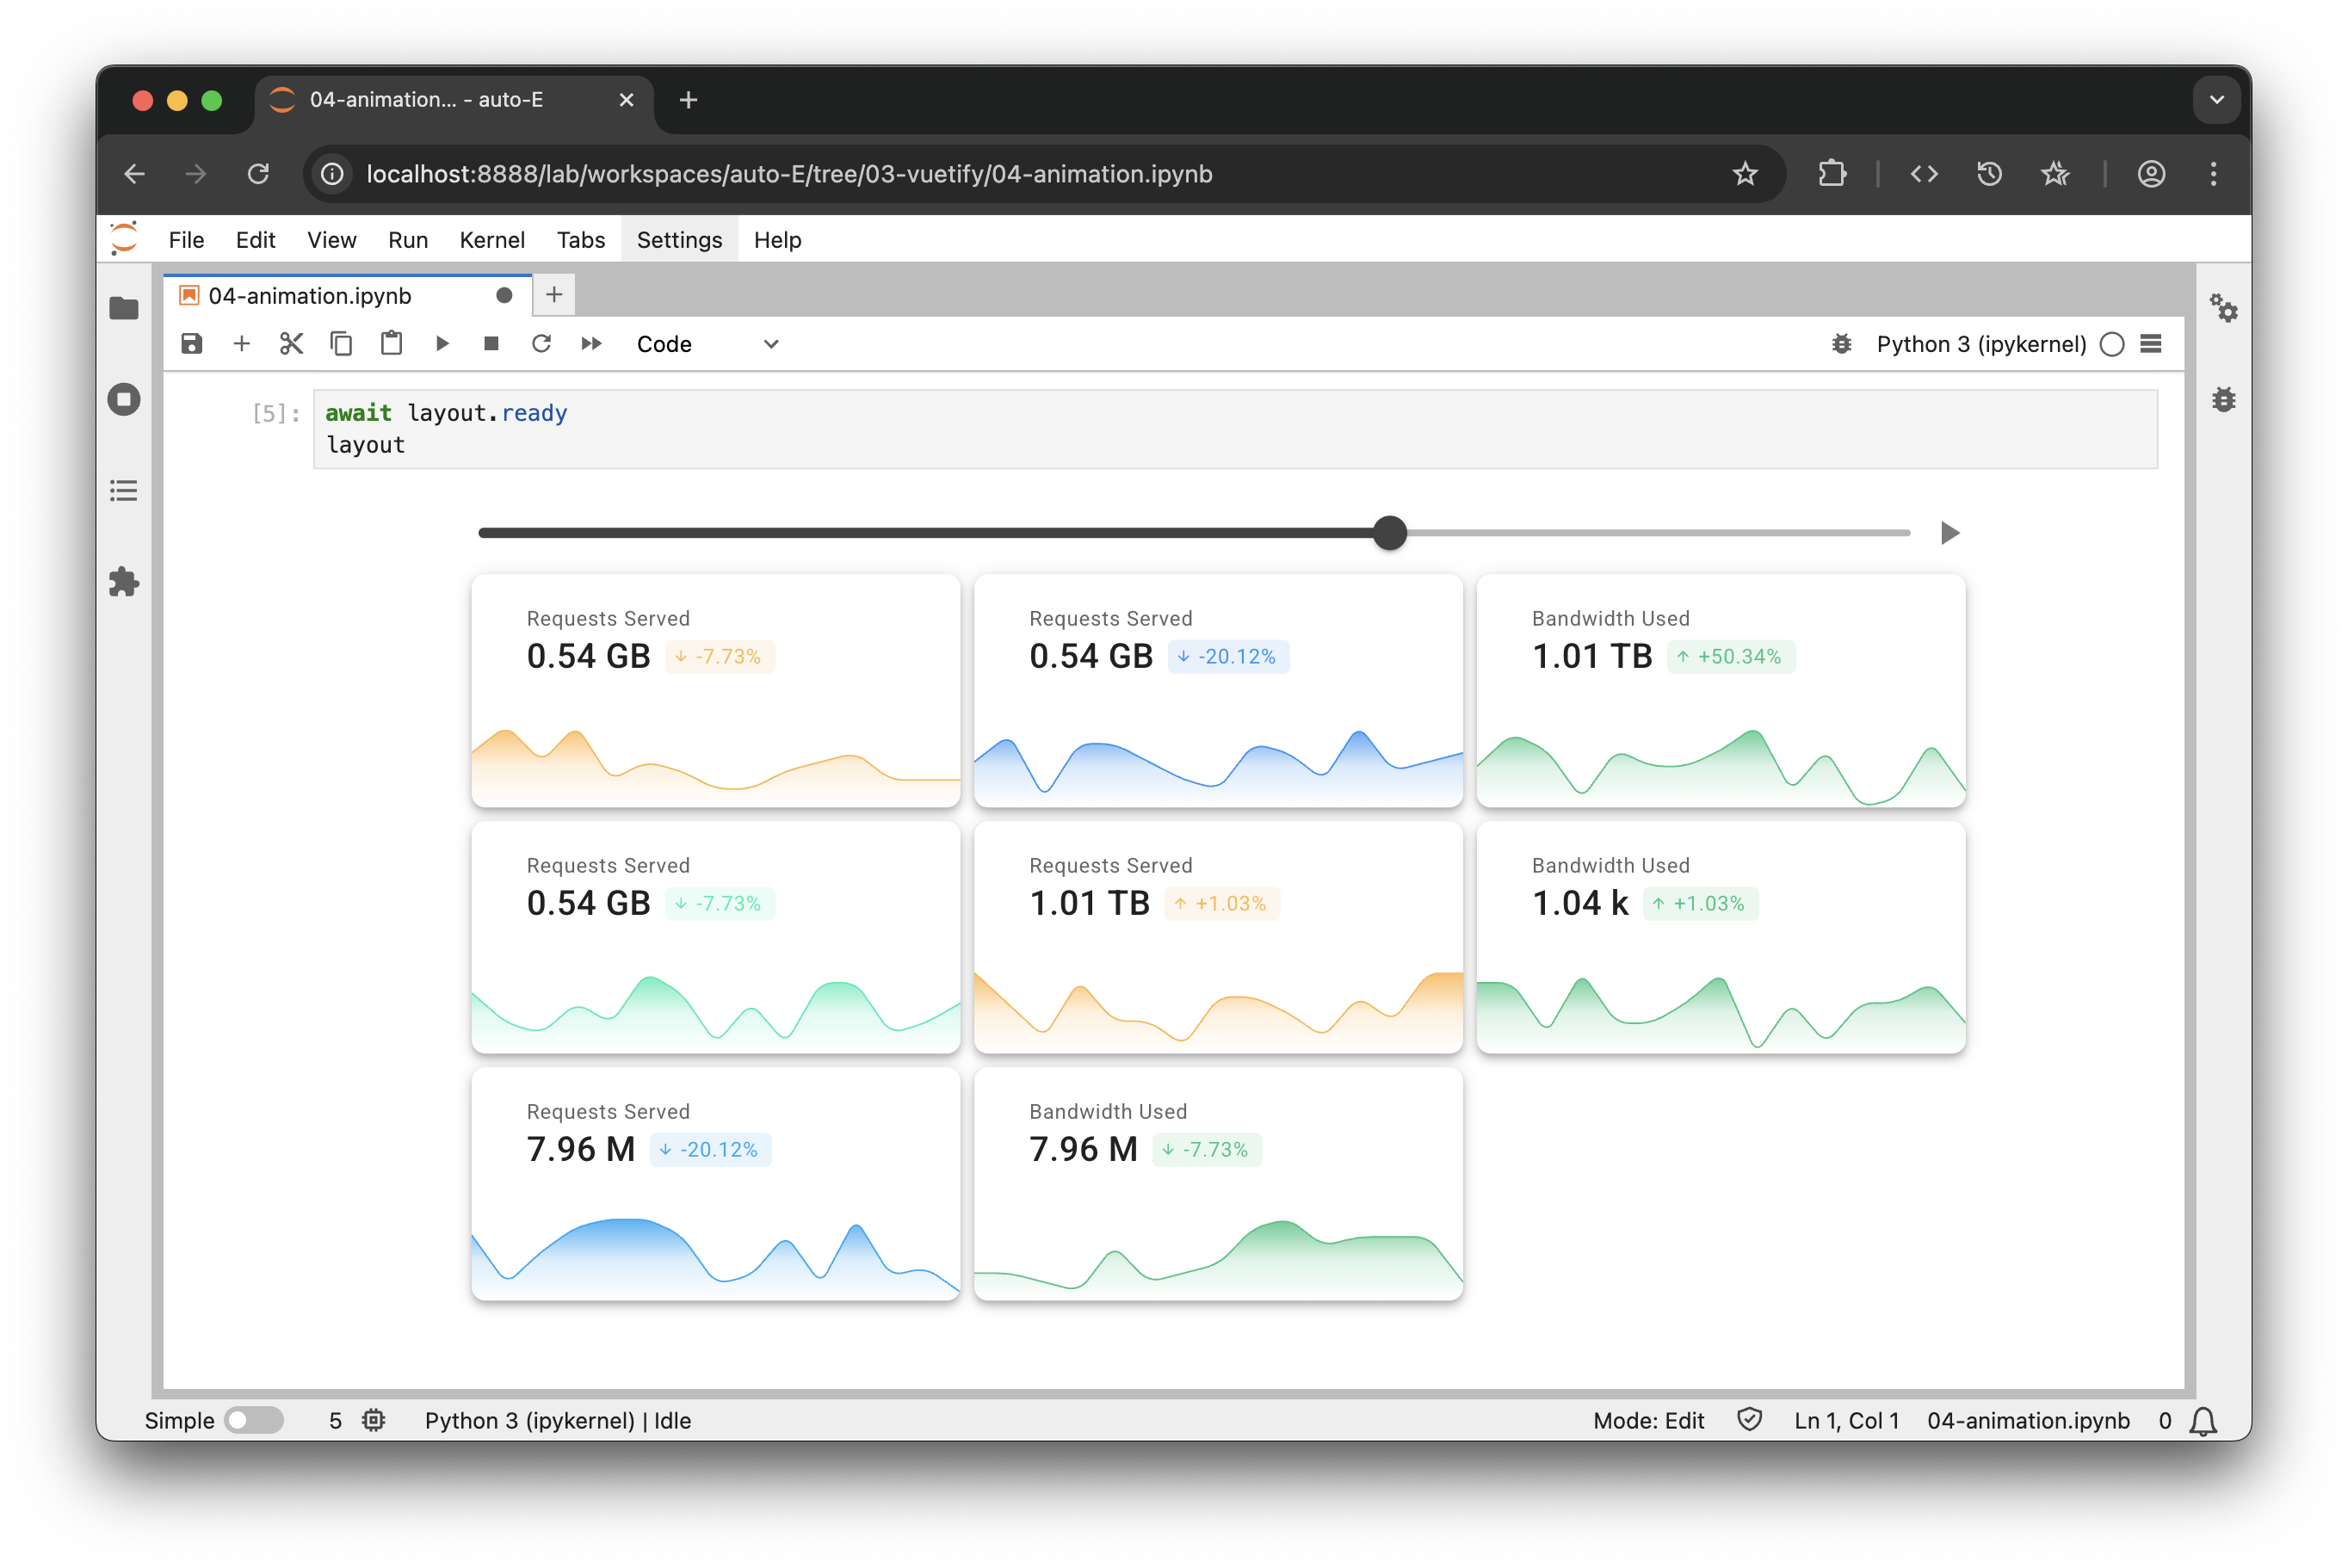Click the orange -7.73% chip on the first card
Image resolution: width=2348 pixels, height=1568 pixels.
(719, 657)
